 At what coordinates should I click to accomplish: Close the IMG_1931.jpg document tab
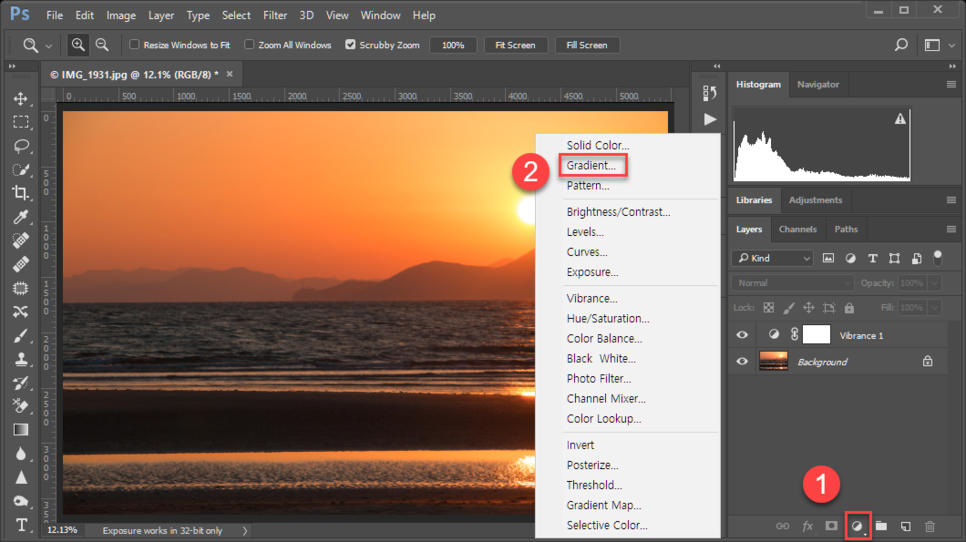click(230, 74)
